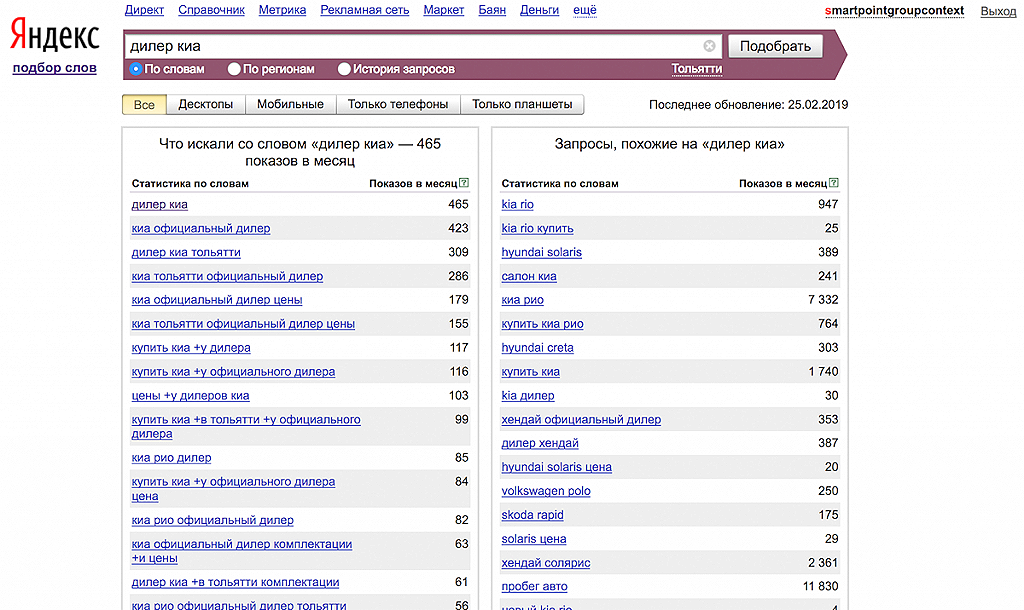Image resolution: width=1024 pixels, height=610 pixels.
Task: Switch to the 'Десктопы' tab
Action: tap(206, 104)
